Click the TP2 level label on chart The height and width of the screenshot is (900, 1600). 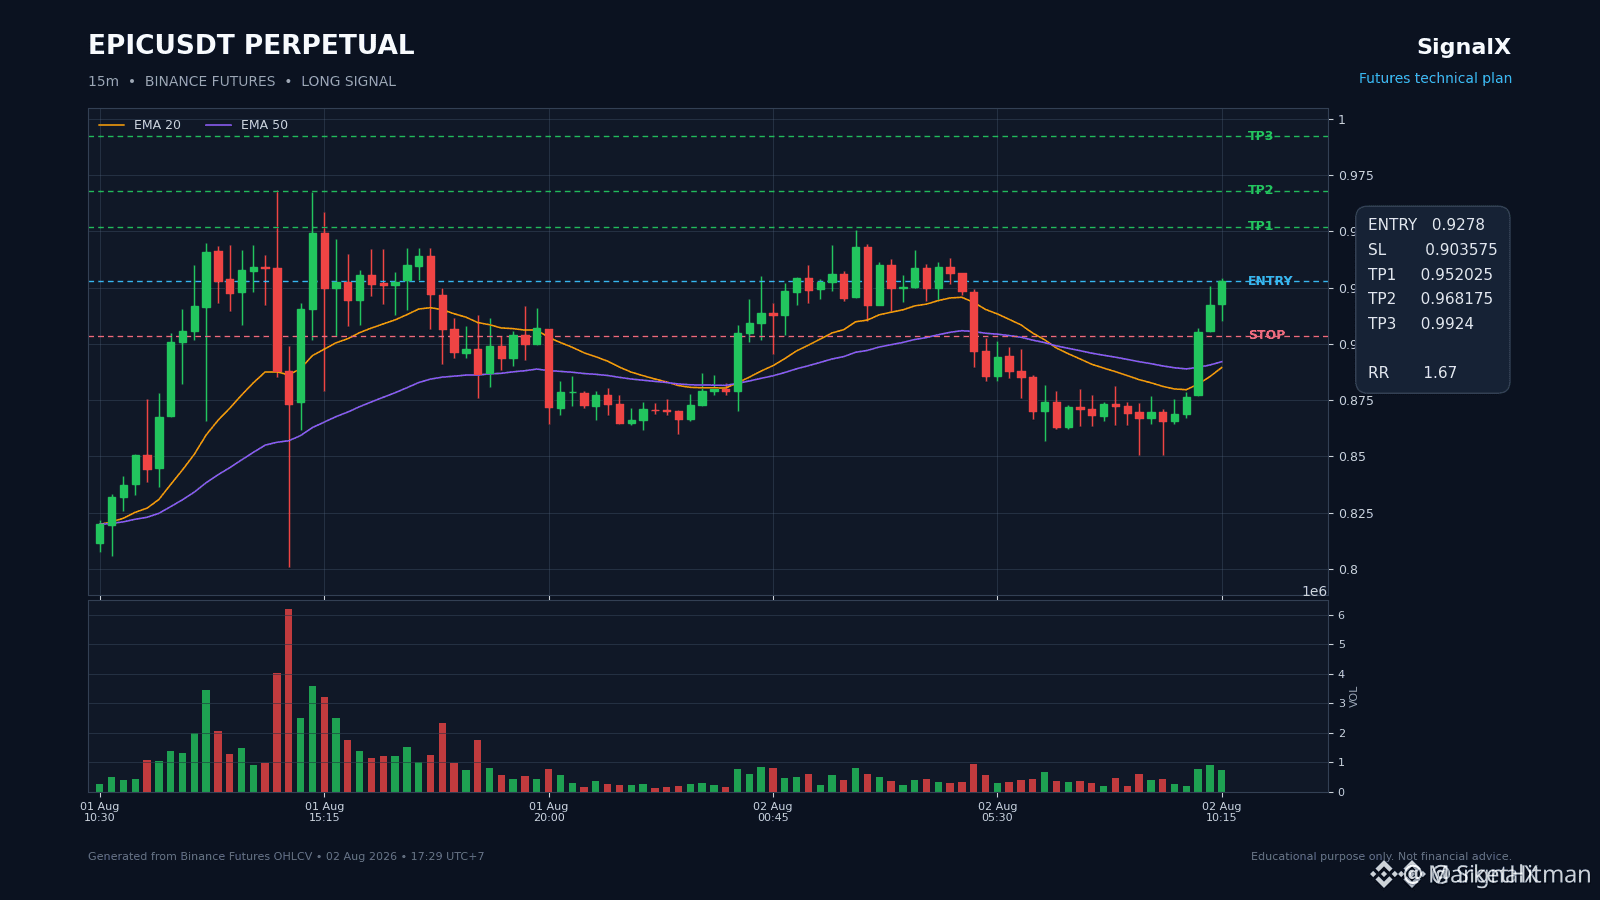point(1260,190)
